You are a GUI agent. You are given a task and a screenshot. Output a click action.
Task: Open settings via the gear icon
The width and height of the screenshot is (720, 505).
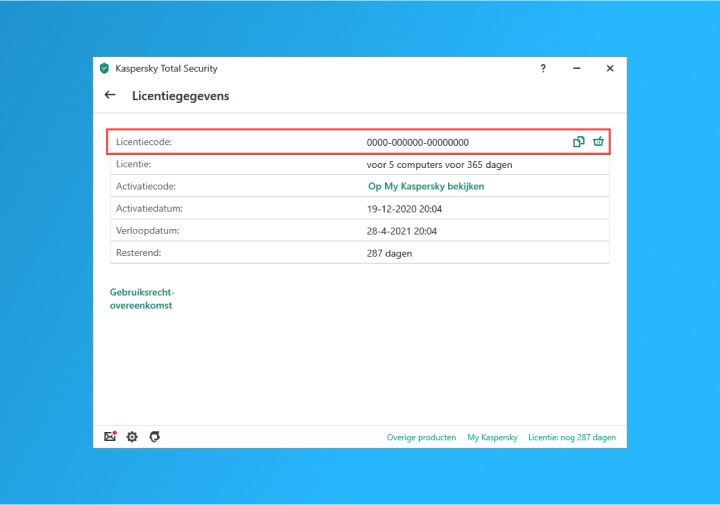[132, 437]
